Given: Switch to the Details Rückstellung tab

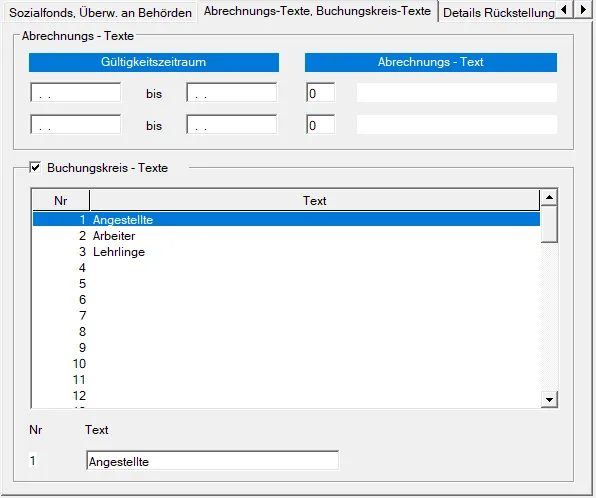Looking at the screenshot, I should pos(499,13).
